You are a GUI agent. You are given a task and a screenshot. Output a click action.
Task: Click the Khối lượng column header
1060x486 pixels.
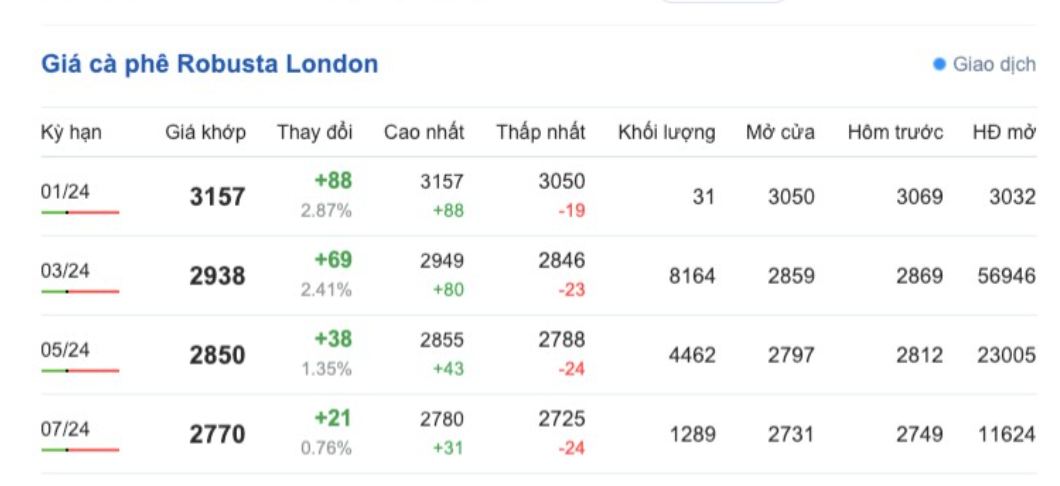(x=667, y=132)
